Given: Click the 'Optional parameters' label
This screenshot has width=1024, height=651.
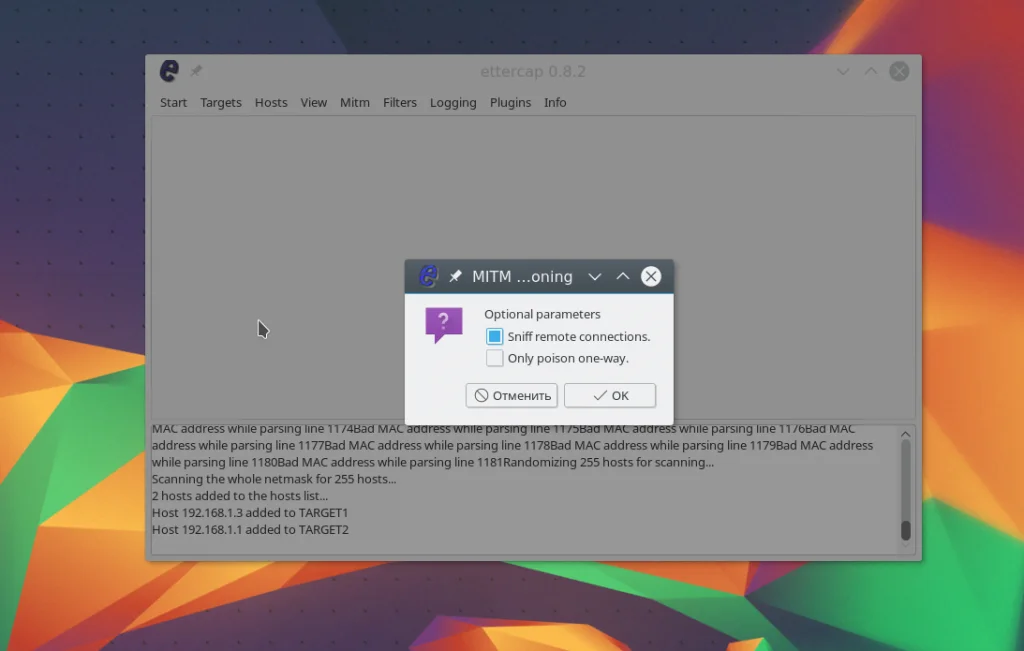Looking at the screenshot, I should (542, 314).
